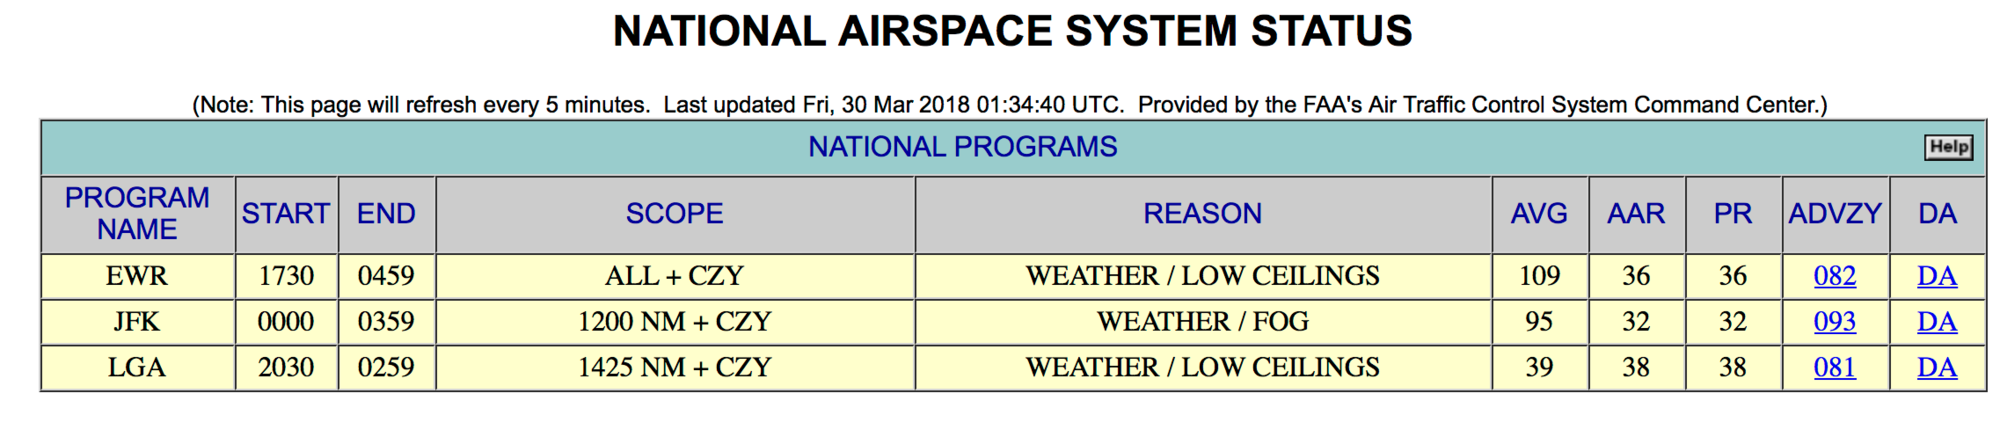Click the AVG column header
Viewport: 2000px width, 422px height.
1539,214
